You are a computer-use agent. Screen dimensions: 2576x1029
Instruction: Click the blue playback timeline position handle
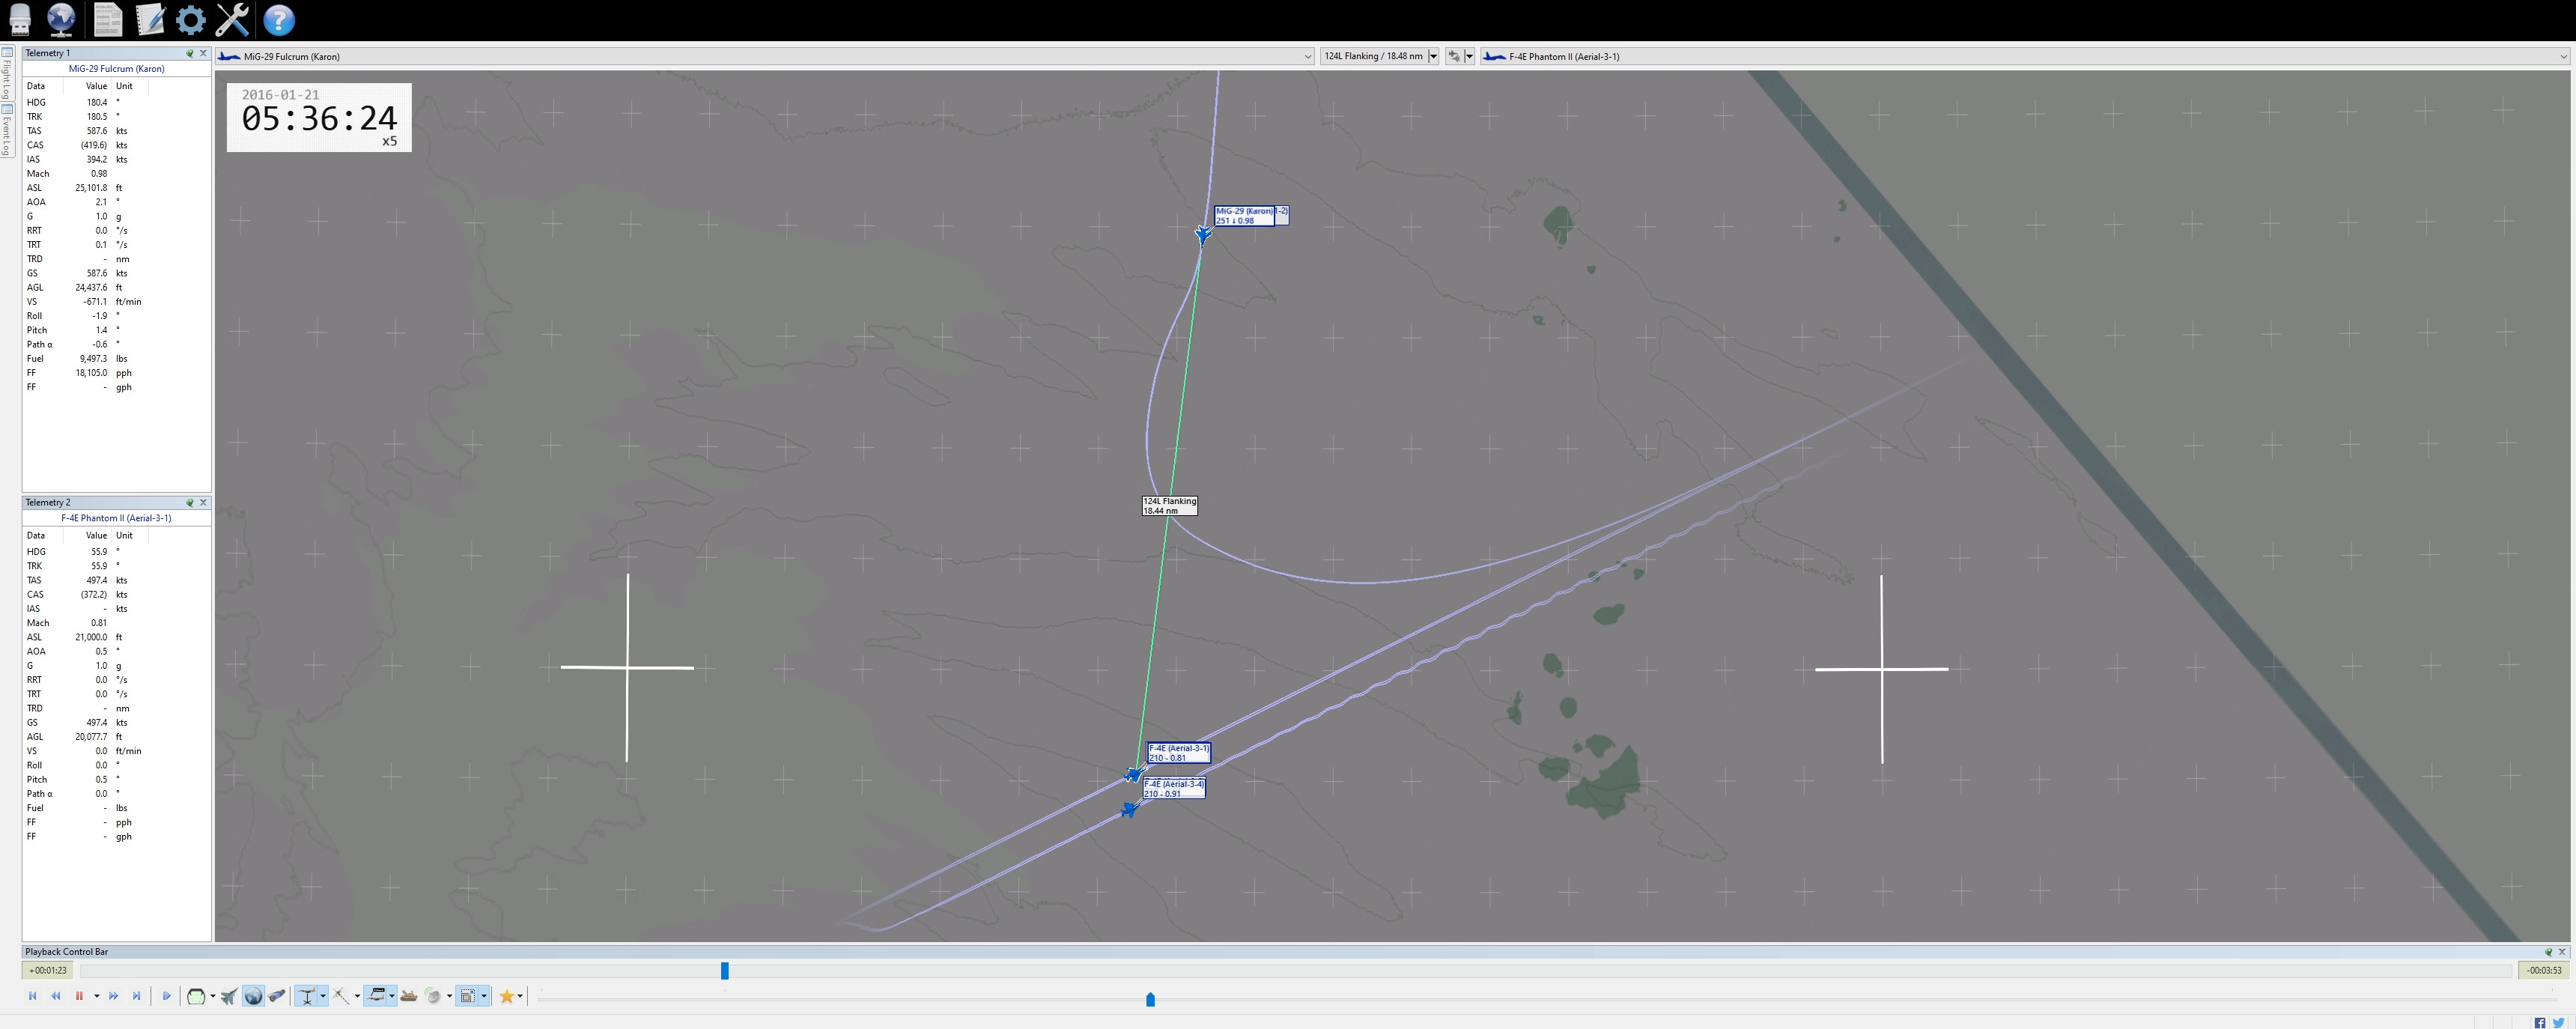725,970
